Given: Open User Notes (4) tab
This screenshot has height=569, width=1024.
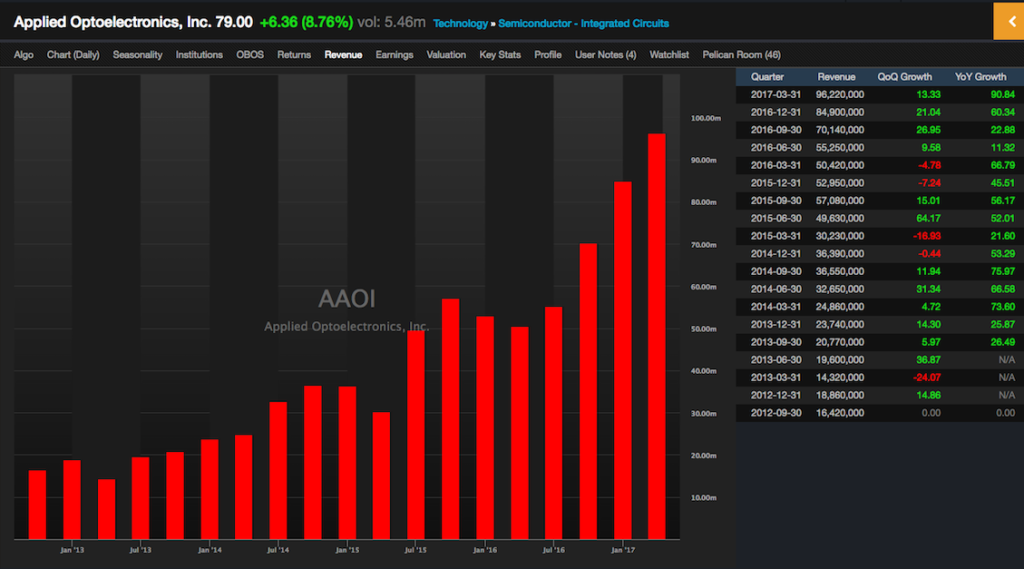Looking at the screenshot, I should (605, 55).
